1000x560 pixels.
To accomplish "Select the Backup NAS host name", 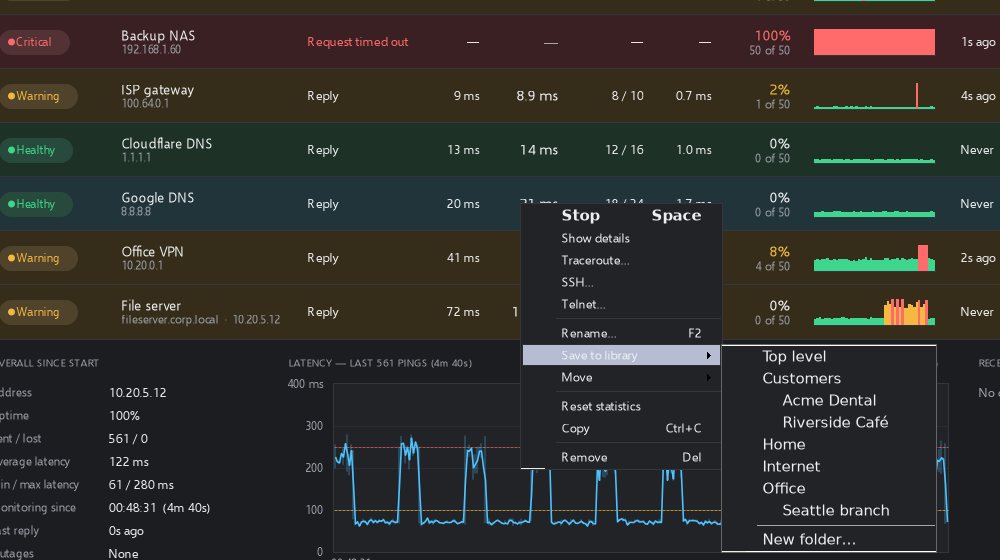I will [158, 36].
